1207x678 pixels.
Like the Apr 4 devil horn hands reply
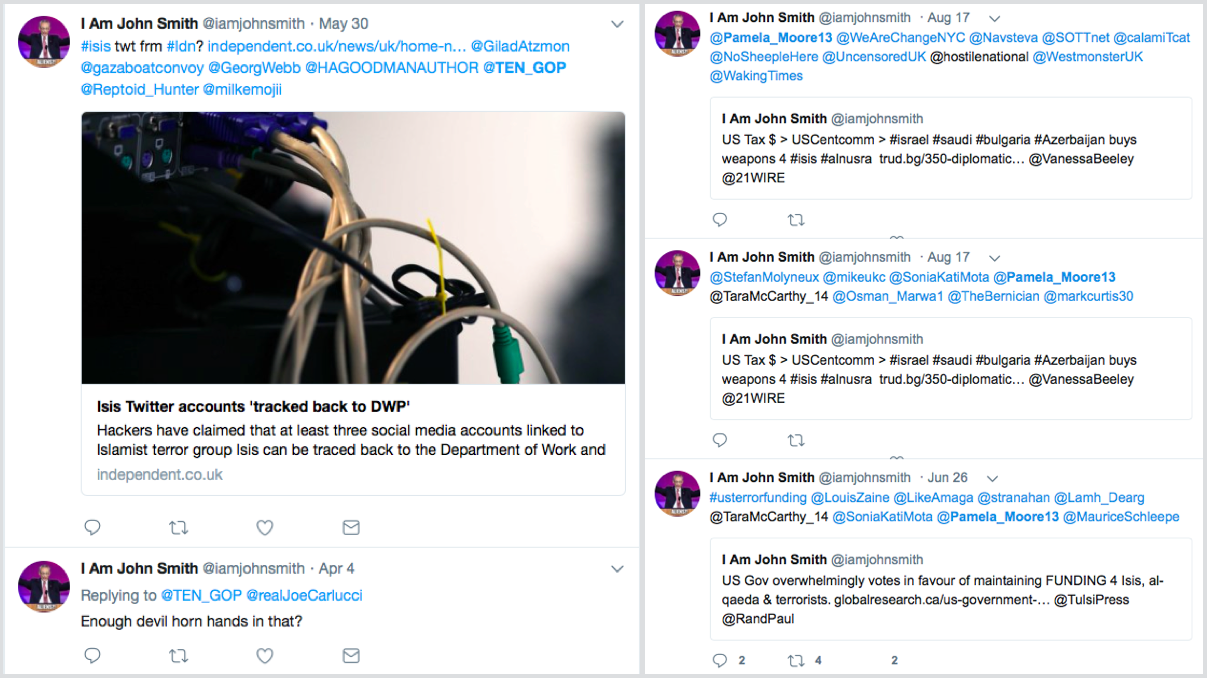[265, 656]
